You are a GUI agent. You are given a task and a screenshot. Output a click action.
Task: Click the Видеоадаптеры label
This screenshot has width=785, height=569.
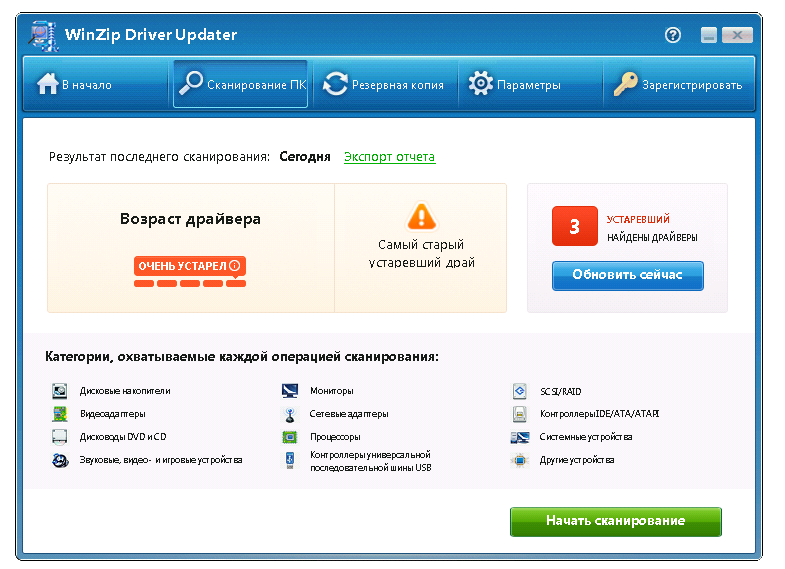[112, 414]
